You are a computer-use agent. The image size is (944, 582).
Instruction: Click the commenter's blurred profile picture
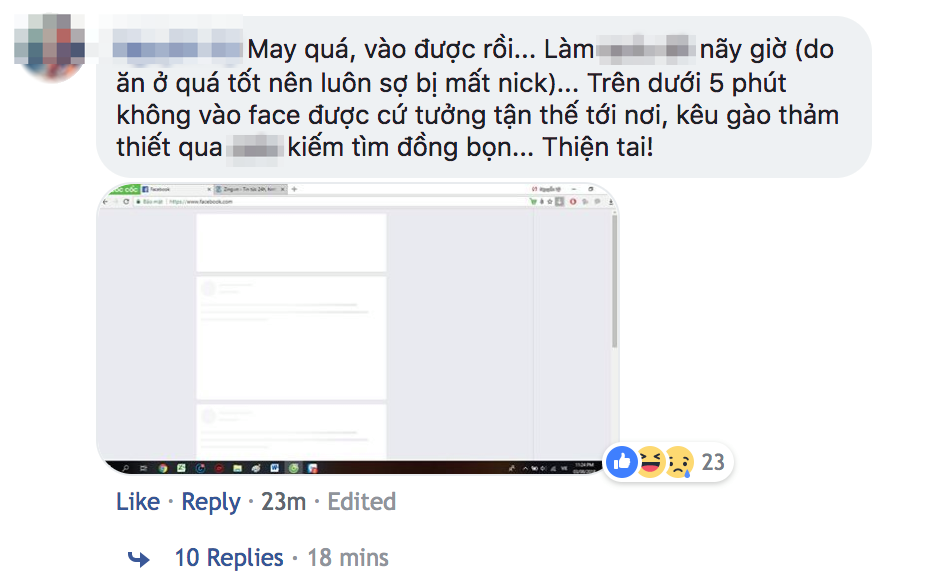pos(49,48)
